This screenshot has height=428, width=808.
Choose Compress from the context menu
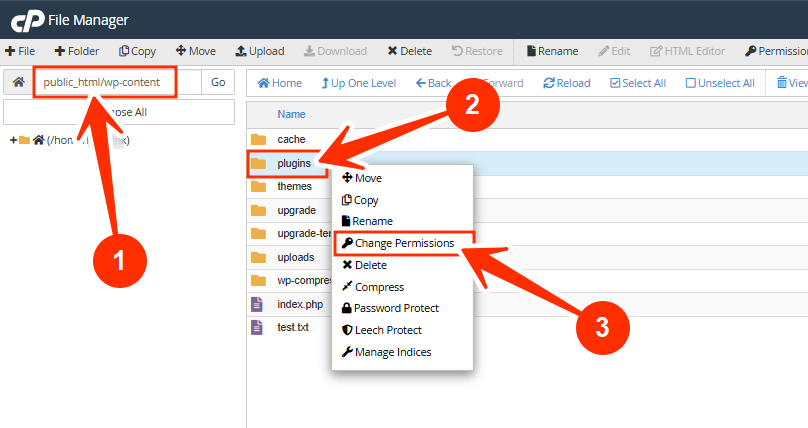tap(373, 287)
